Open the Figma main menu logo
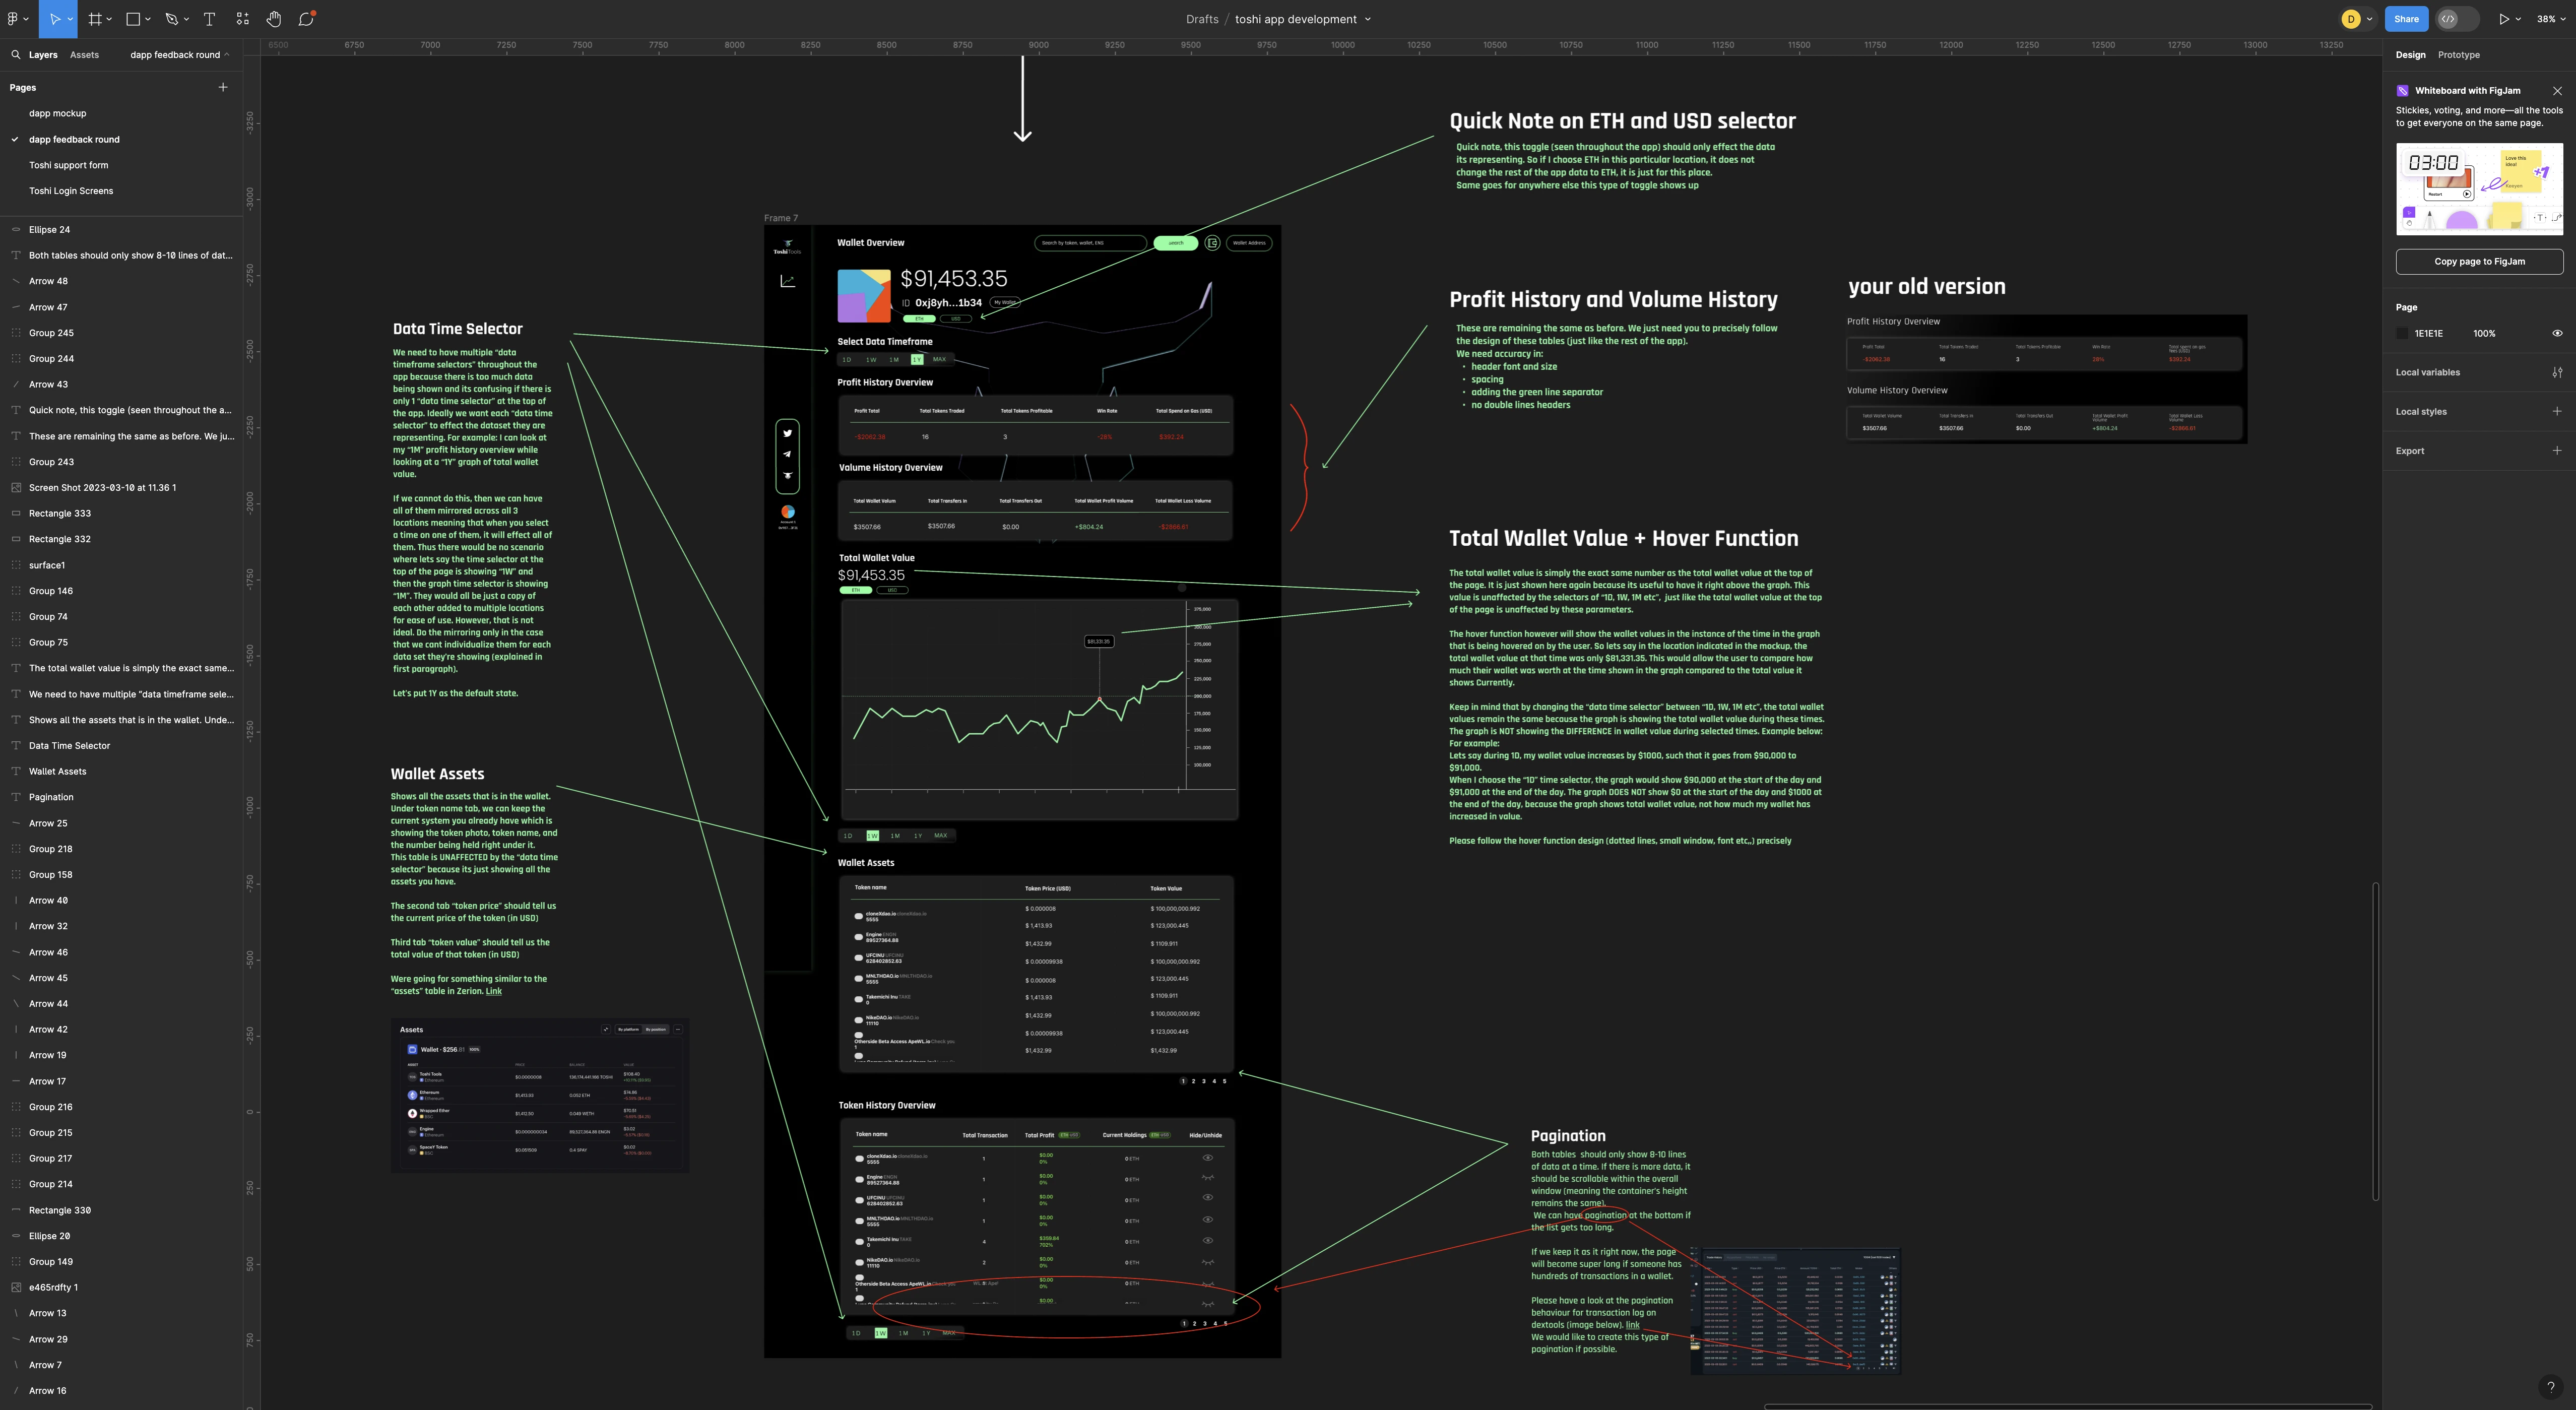Image resolution: width=2576 pixels, height=1410 pixels. click(13, 19)
